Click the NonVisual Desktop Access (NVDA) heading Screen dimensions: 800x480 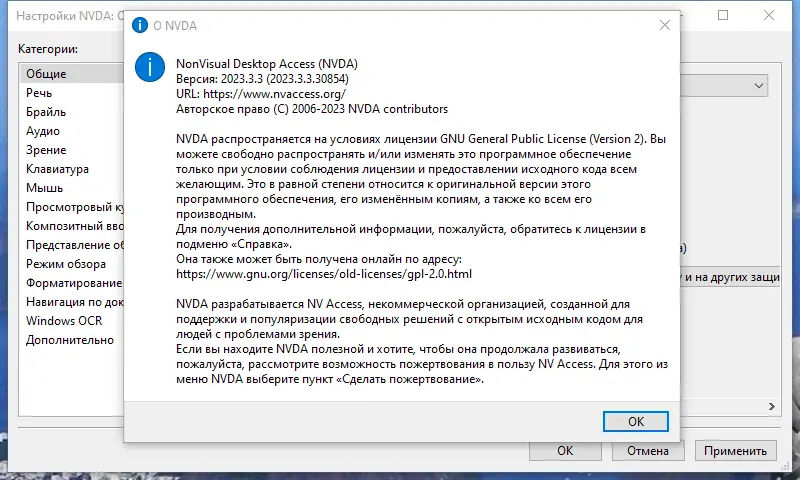pyautogui.click(x=267, y=64)
